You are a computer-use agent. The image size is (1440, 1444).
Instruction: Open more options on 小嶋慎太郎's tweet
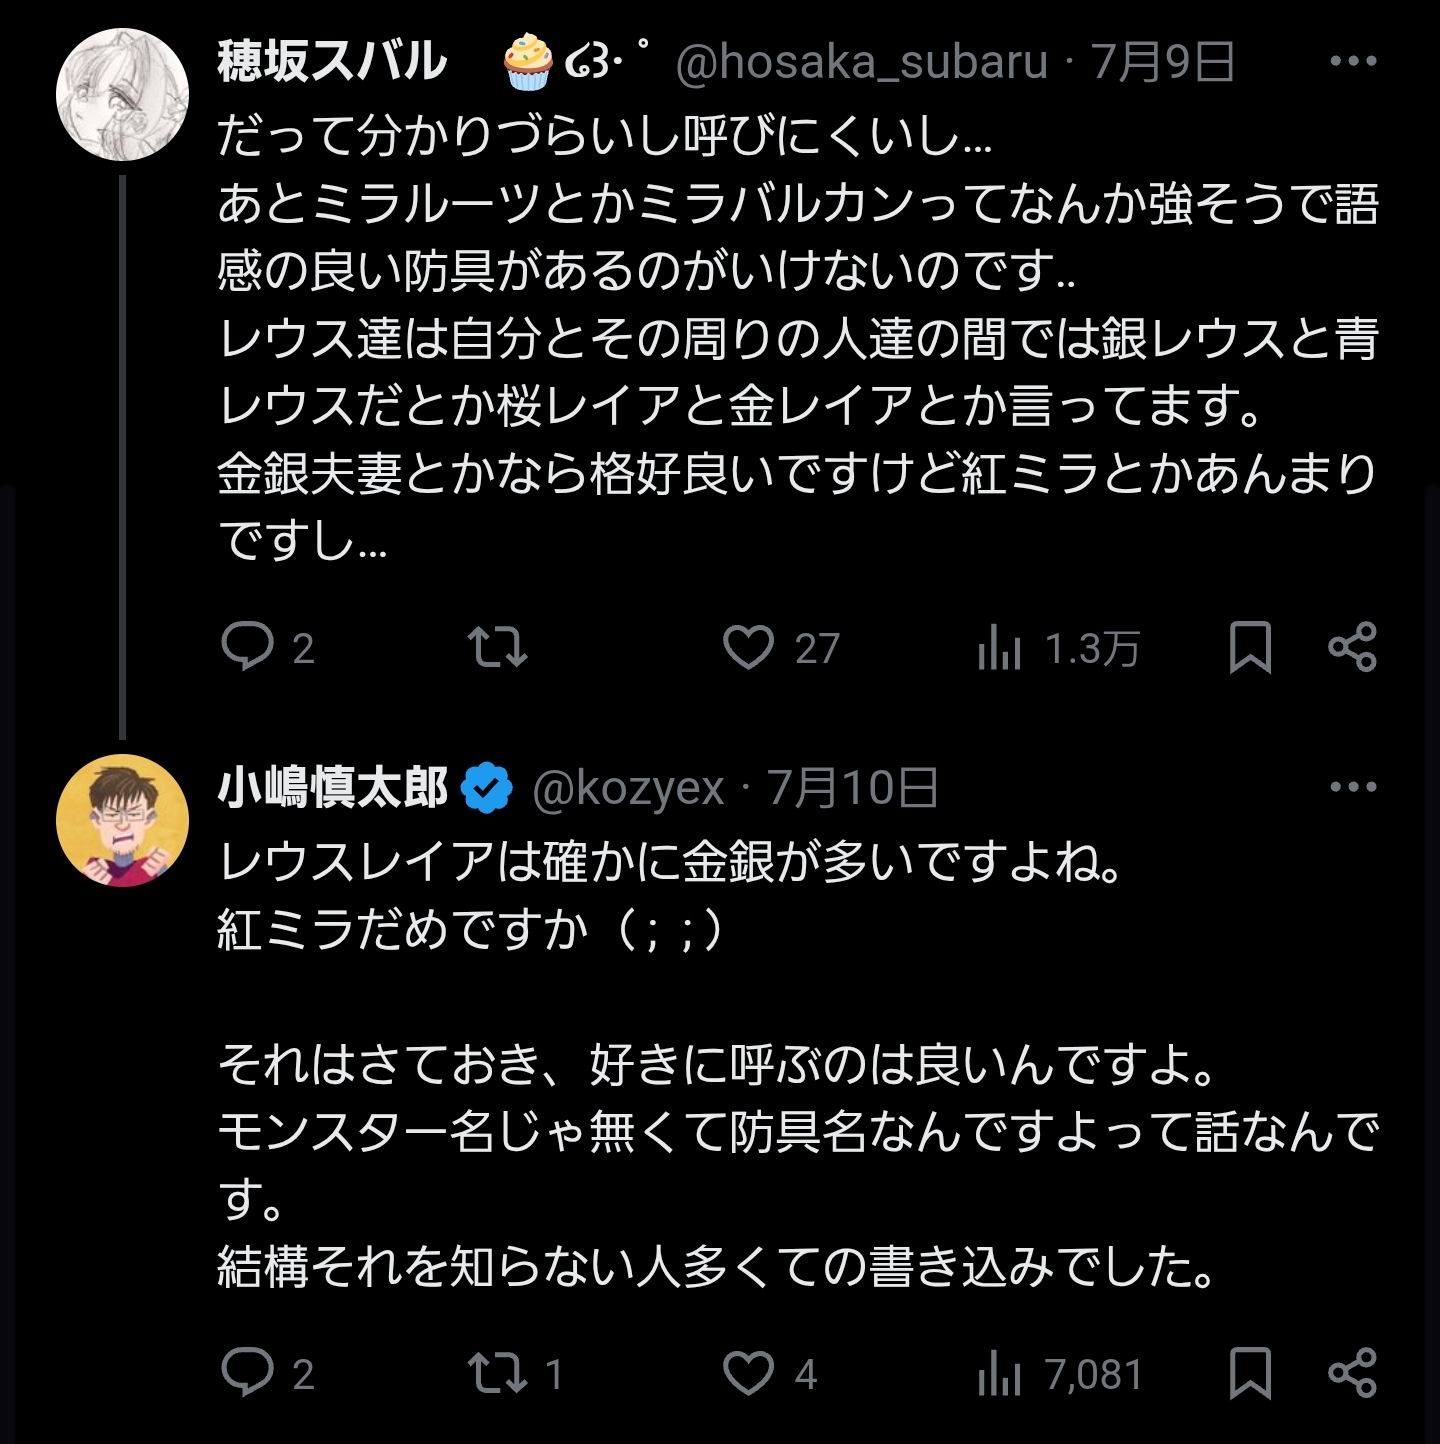coord(1353,787)
